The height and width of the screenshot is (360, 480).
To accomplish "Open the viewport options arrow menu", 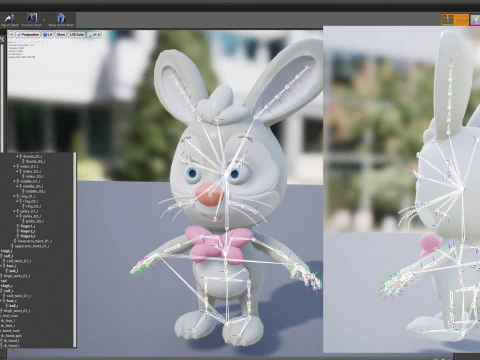I will [11, 34].
